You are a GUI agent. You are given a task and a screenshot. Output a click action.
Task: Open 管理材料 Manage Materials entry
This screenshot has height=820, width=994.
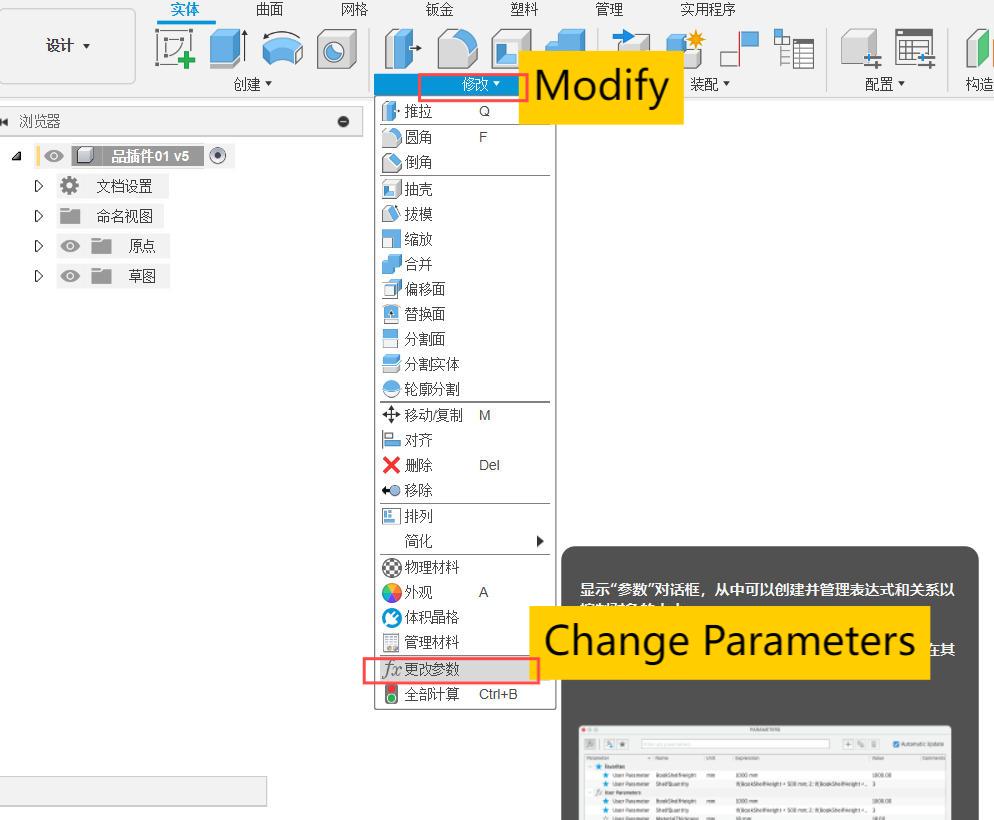(465, 642)
